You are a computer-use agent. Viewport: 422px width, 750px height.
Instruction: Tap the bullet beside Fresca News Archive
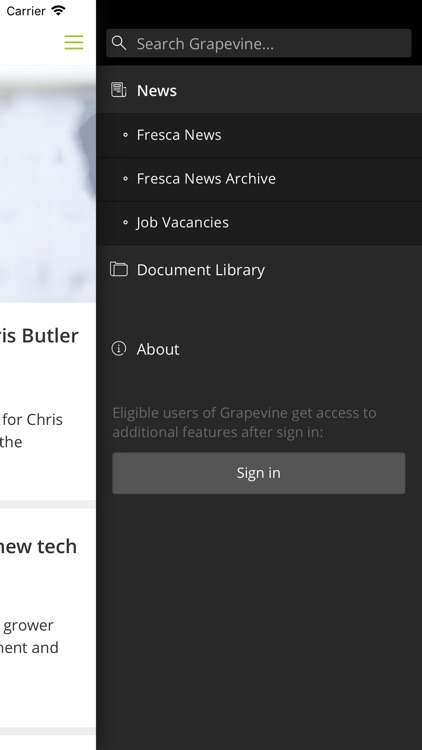tap(125, 179)
